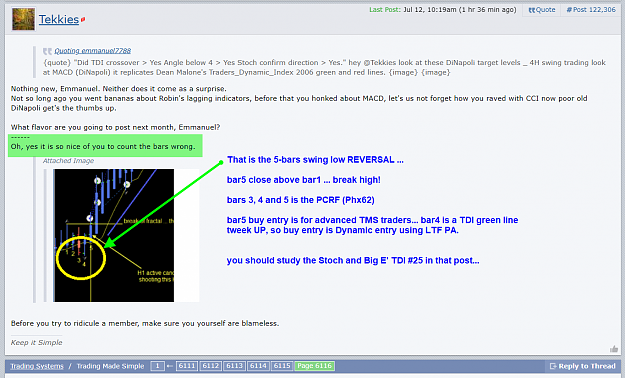Go to page 6113
Viewport: 625px width, 378px height.
tap(234, 366)
